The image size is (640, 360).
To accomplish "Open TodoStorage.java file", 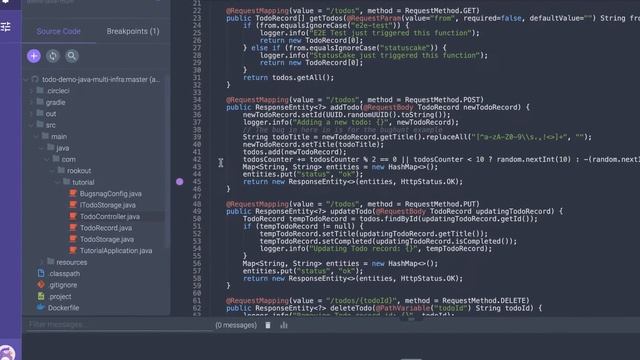I will tap(107, 239).
